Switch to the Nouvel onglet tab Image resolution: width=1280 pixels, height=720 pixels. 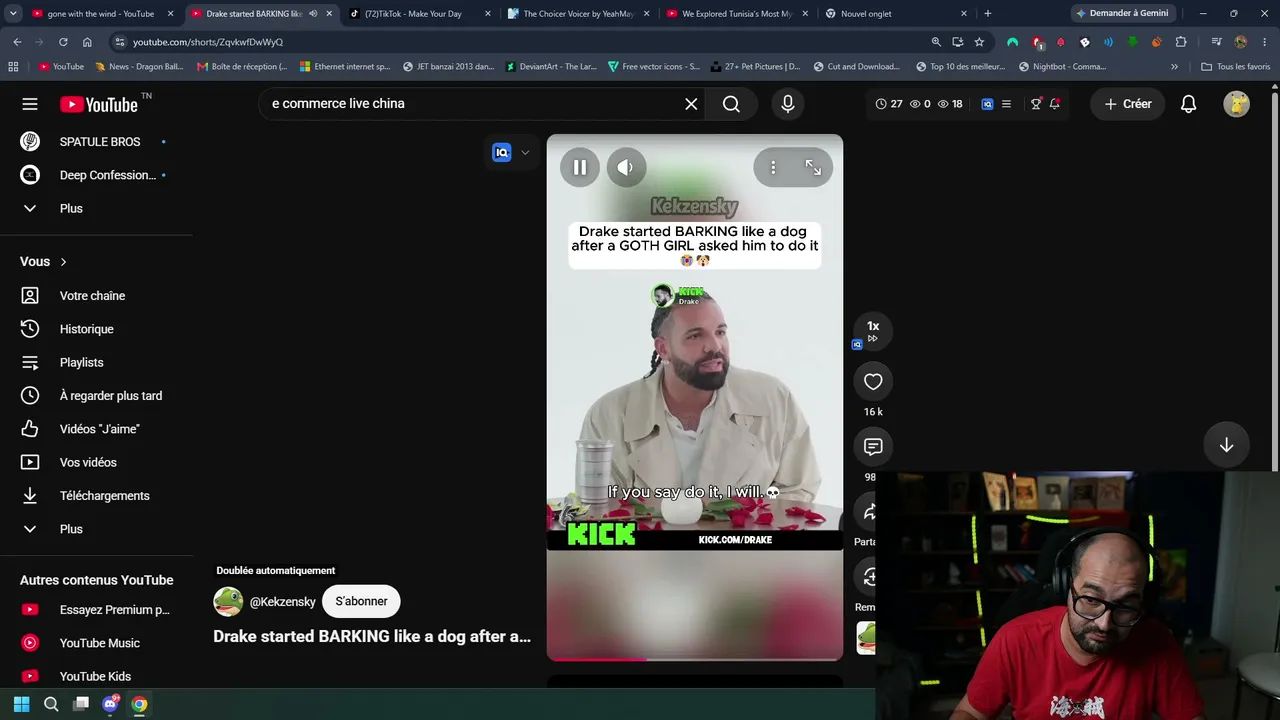tap(897, 14)
